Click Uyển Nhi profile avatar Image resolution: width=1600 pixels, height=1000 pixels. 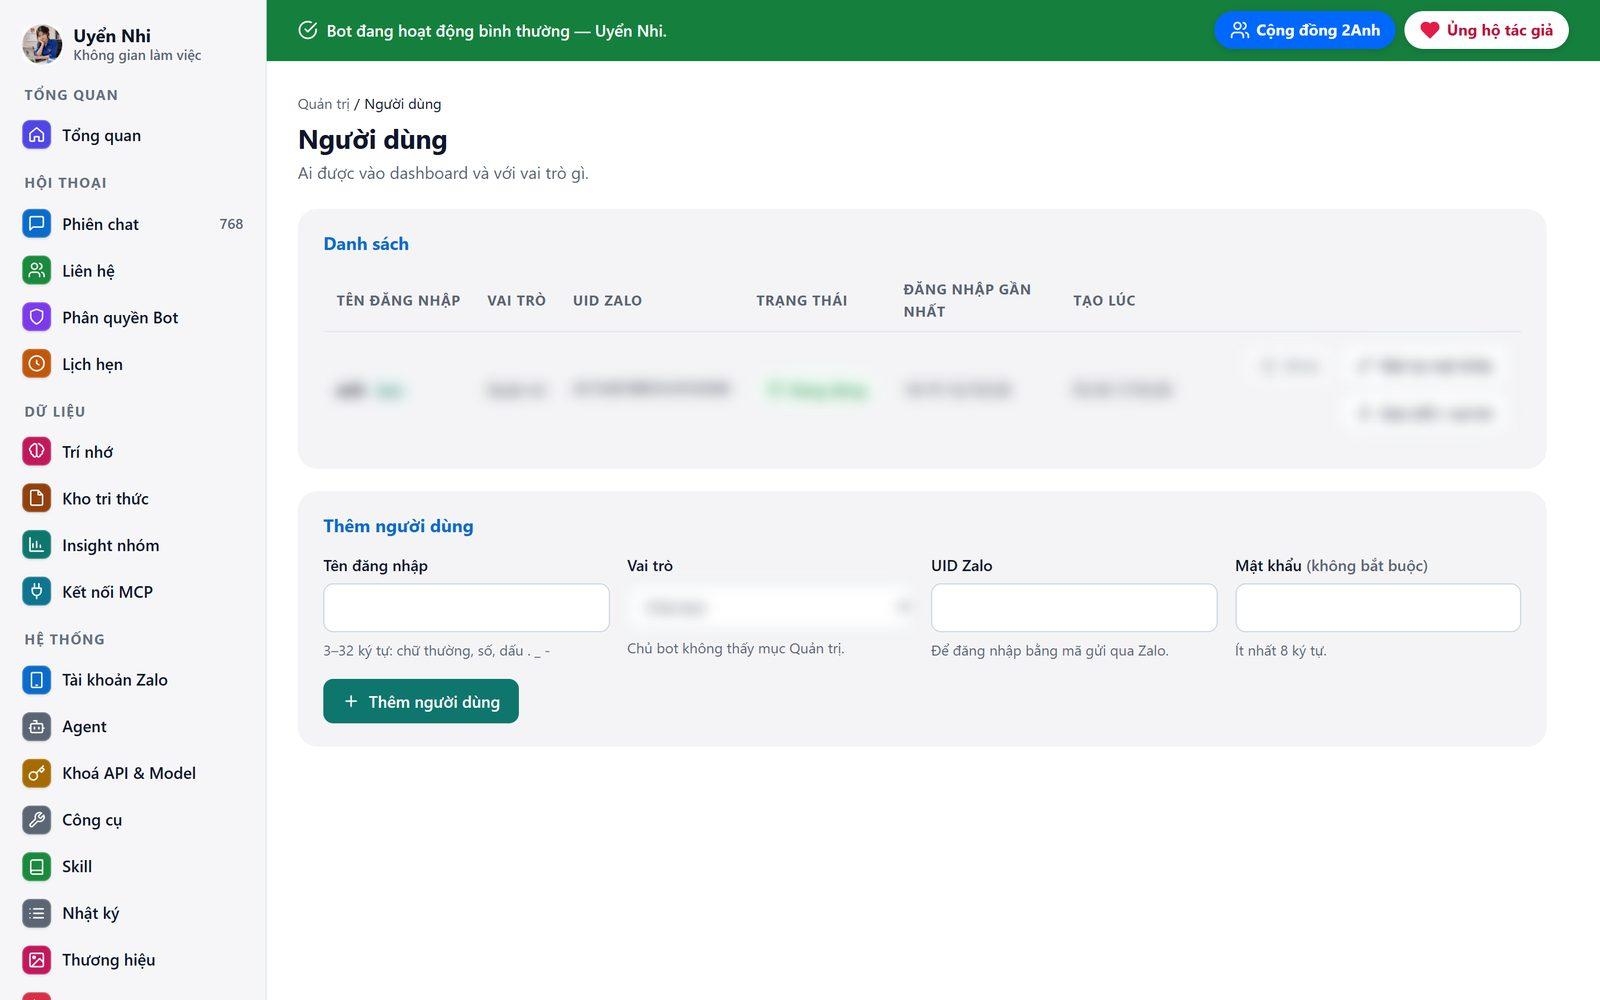tap(42, 44)
